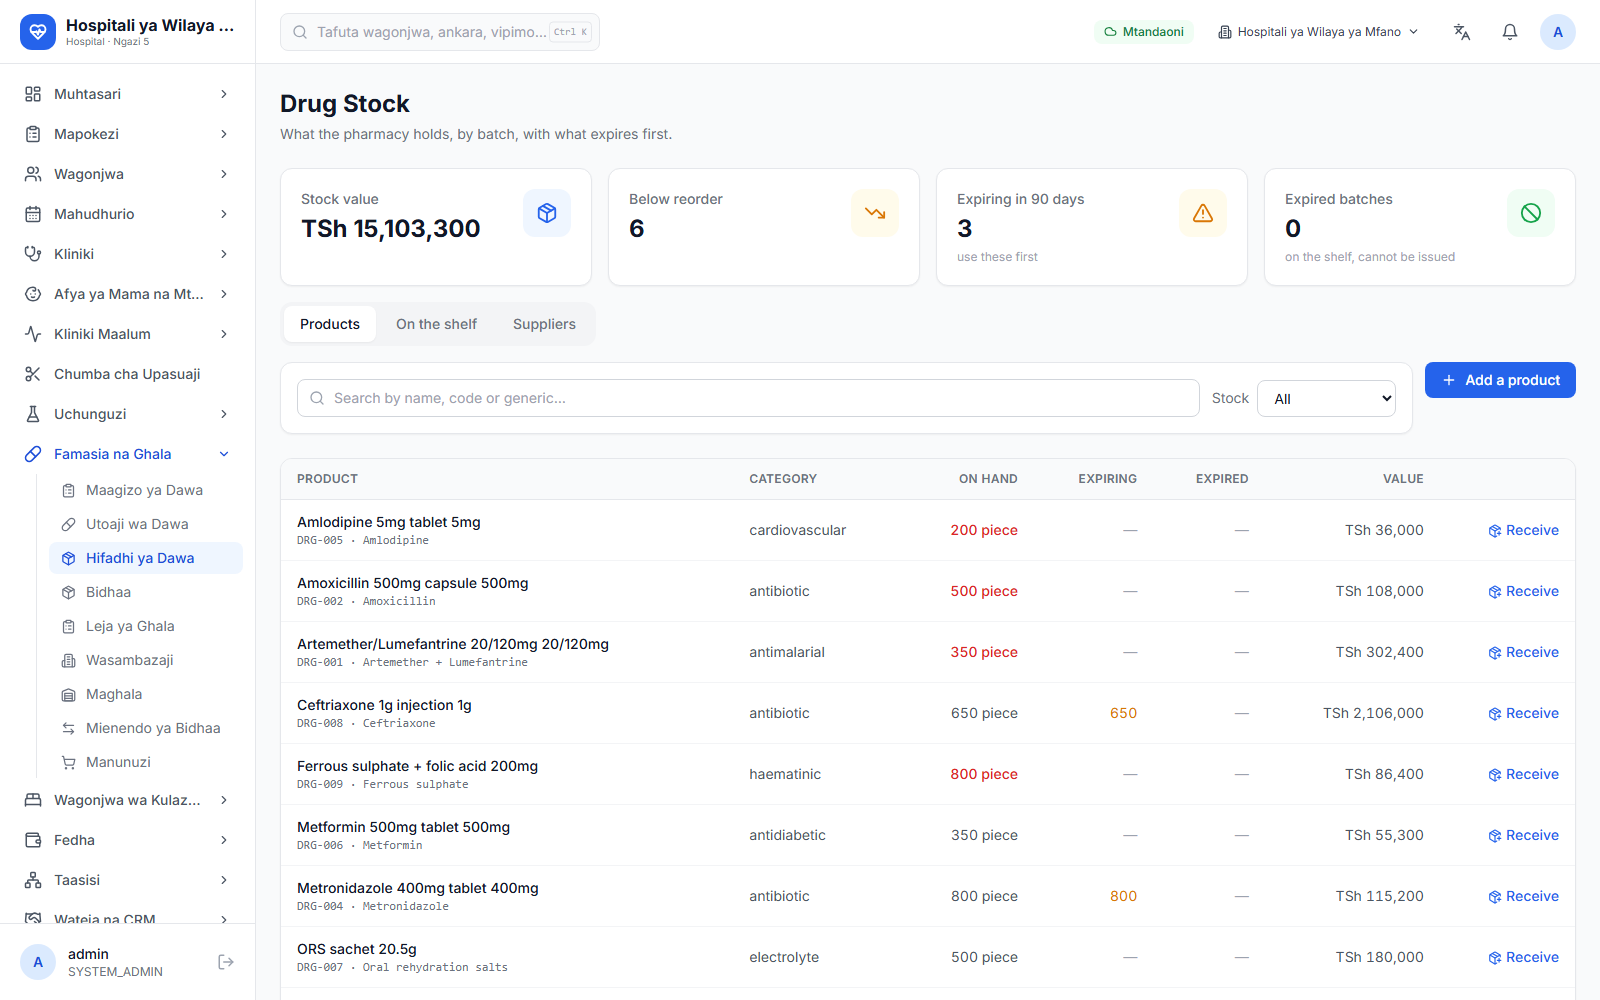
Task: Receive stock for Artemether/Lumefantrine
Action: tap(1523, 652)
